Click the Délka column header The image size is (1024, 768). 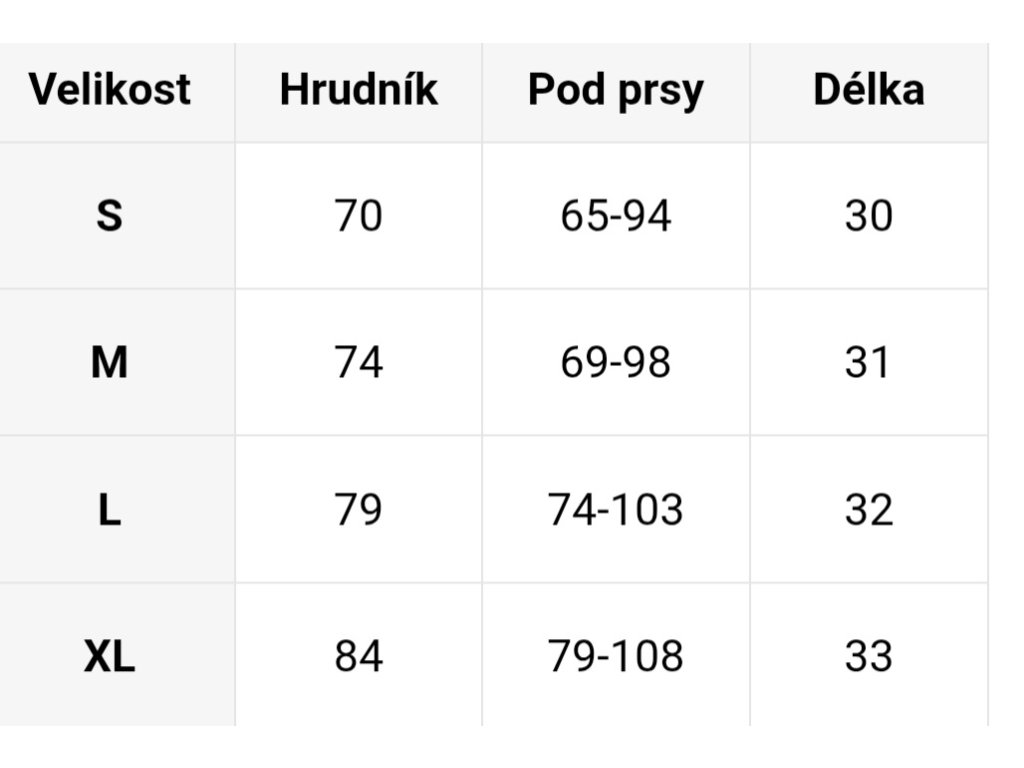tap(868, 89)
